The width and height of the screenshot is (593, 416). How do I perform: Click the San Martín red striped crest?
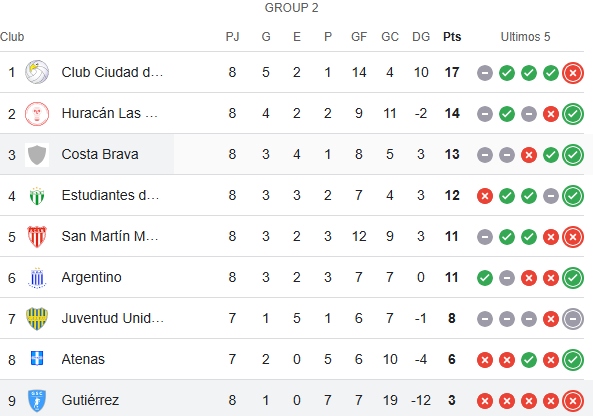point(37,236)
